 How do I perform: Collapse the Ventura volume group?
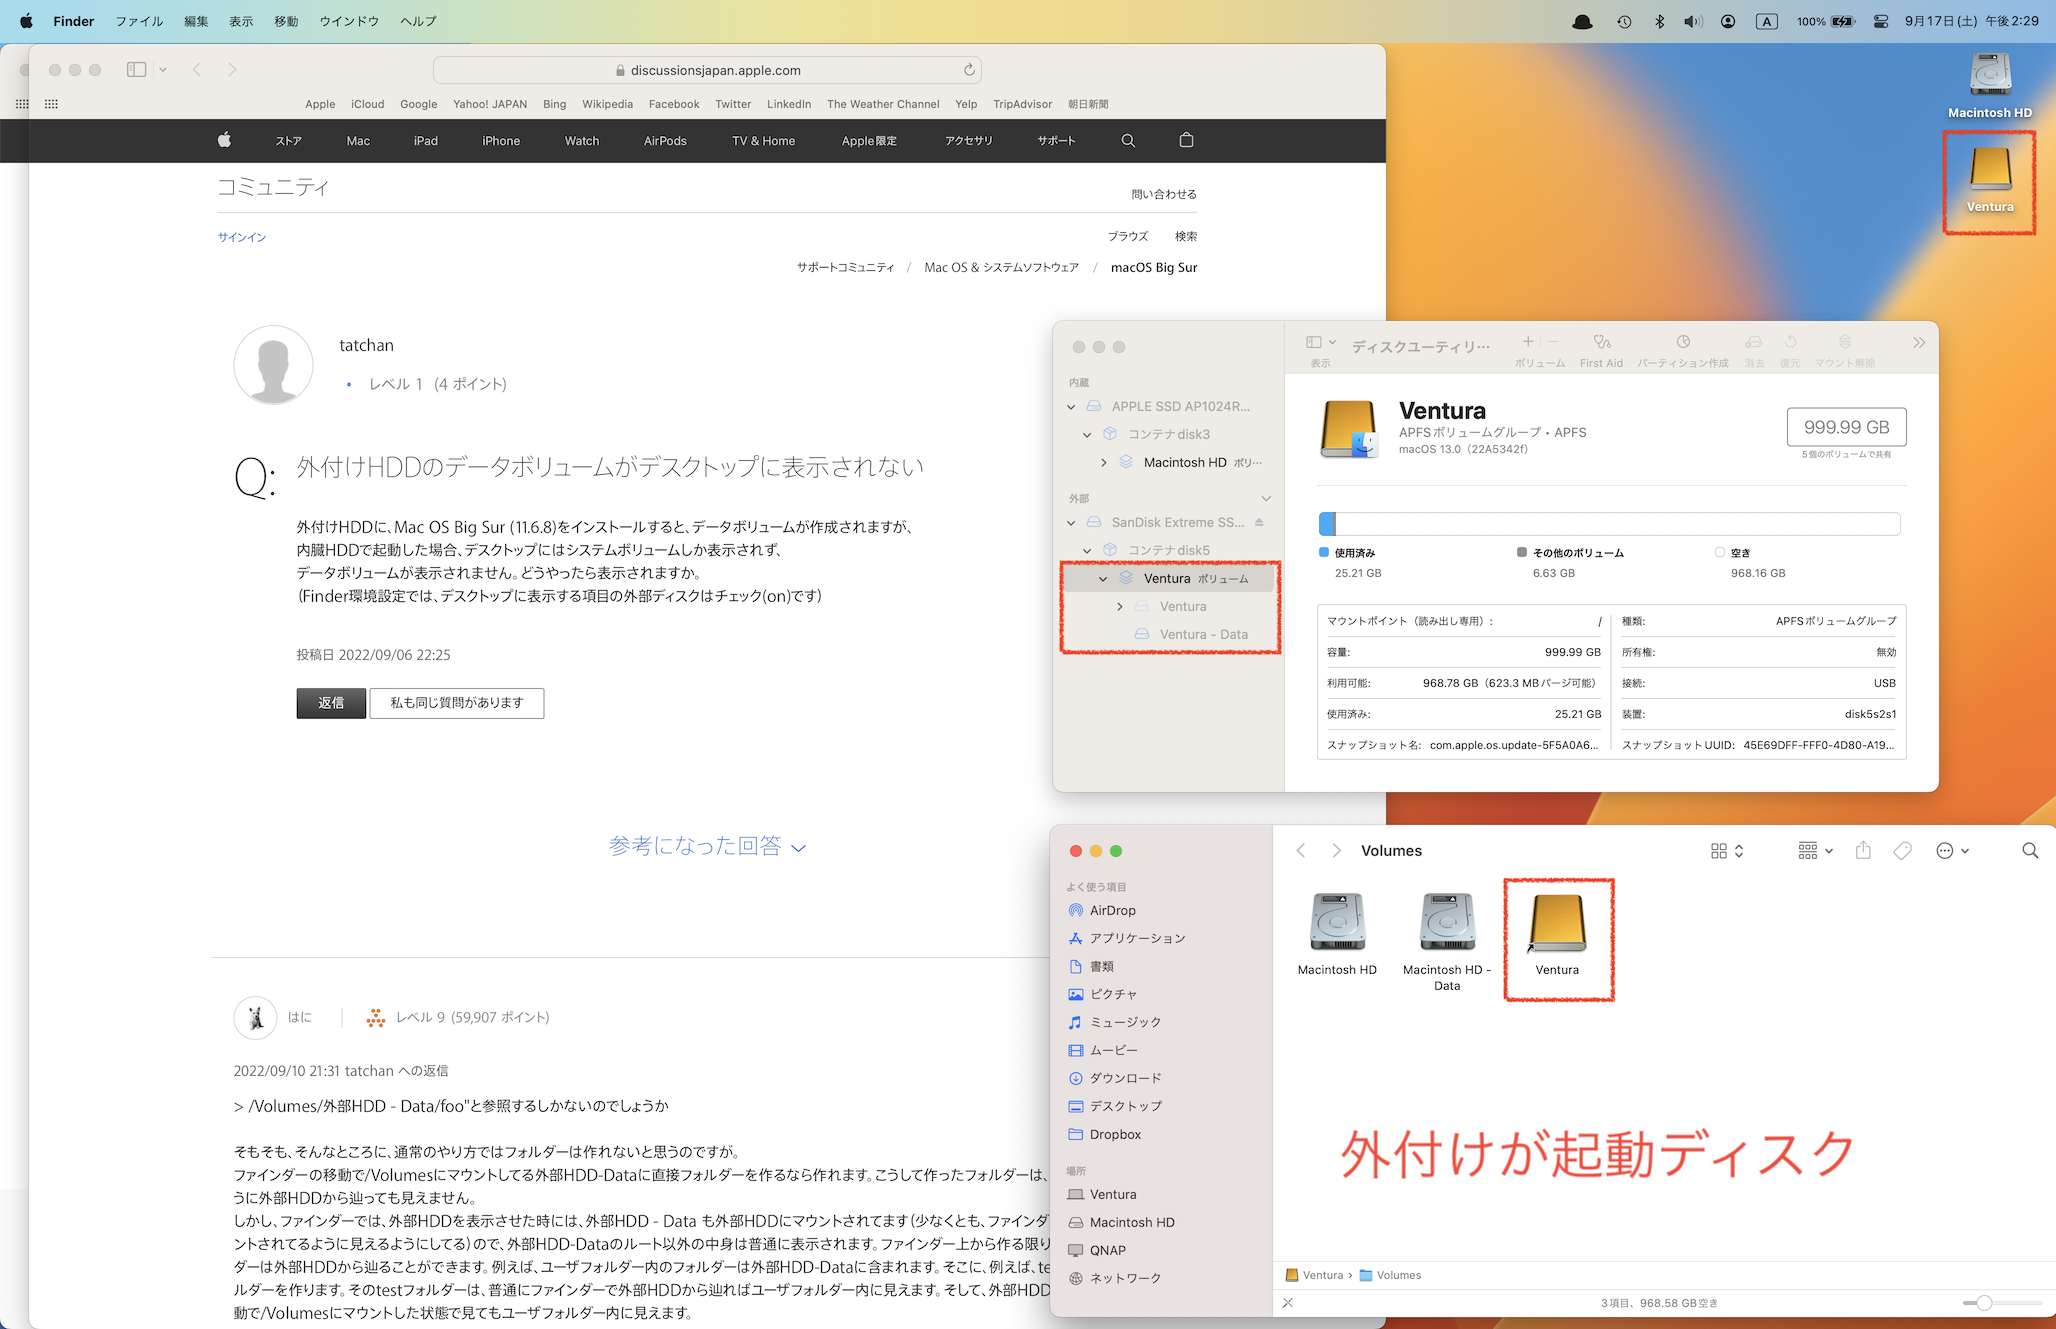(x=1103, y=579)
